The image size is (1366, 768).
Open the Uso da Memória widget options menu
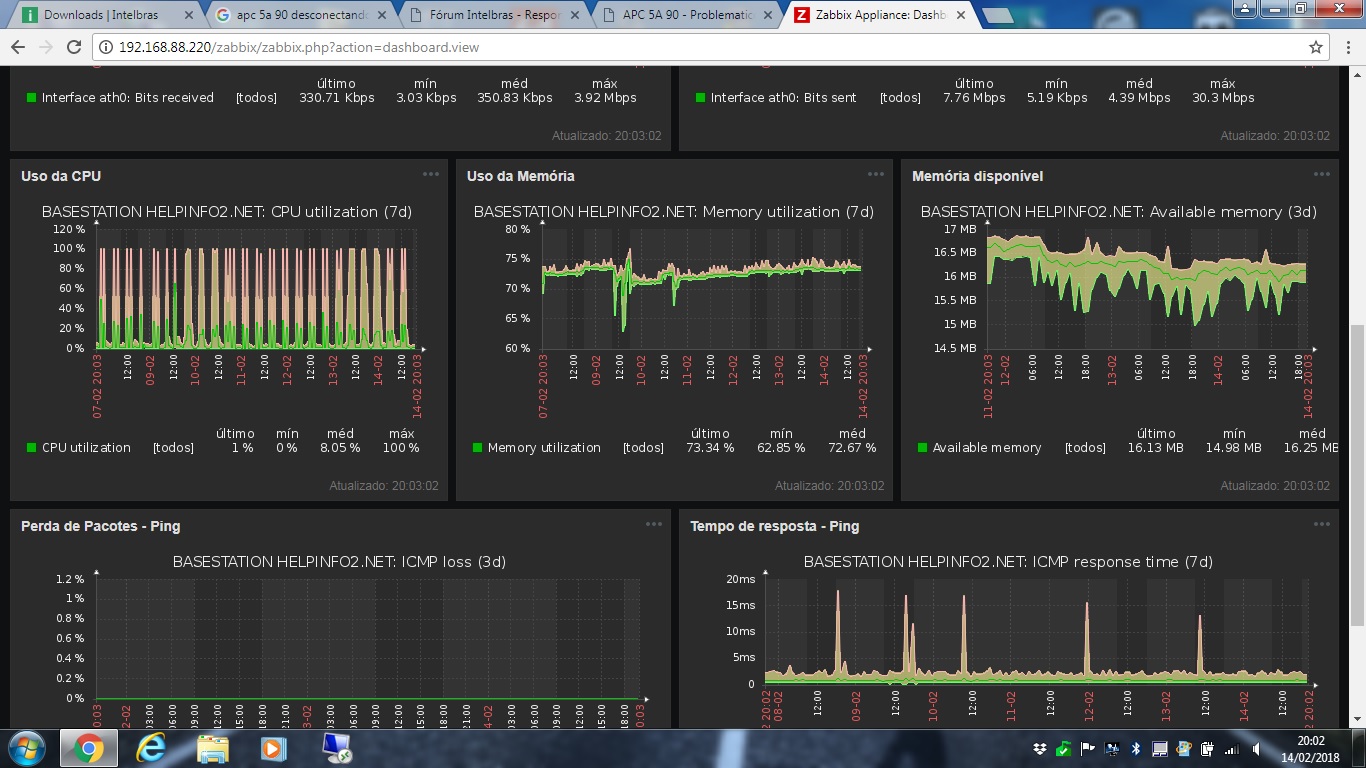(x=876, y=174)
